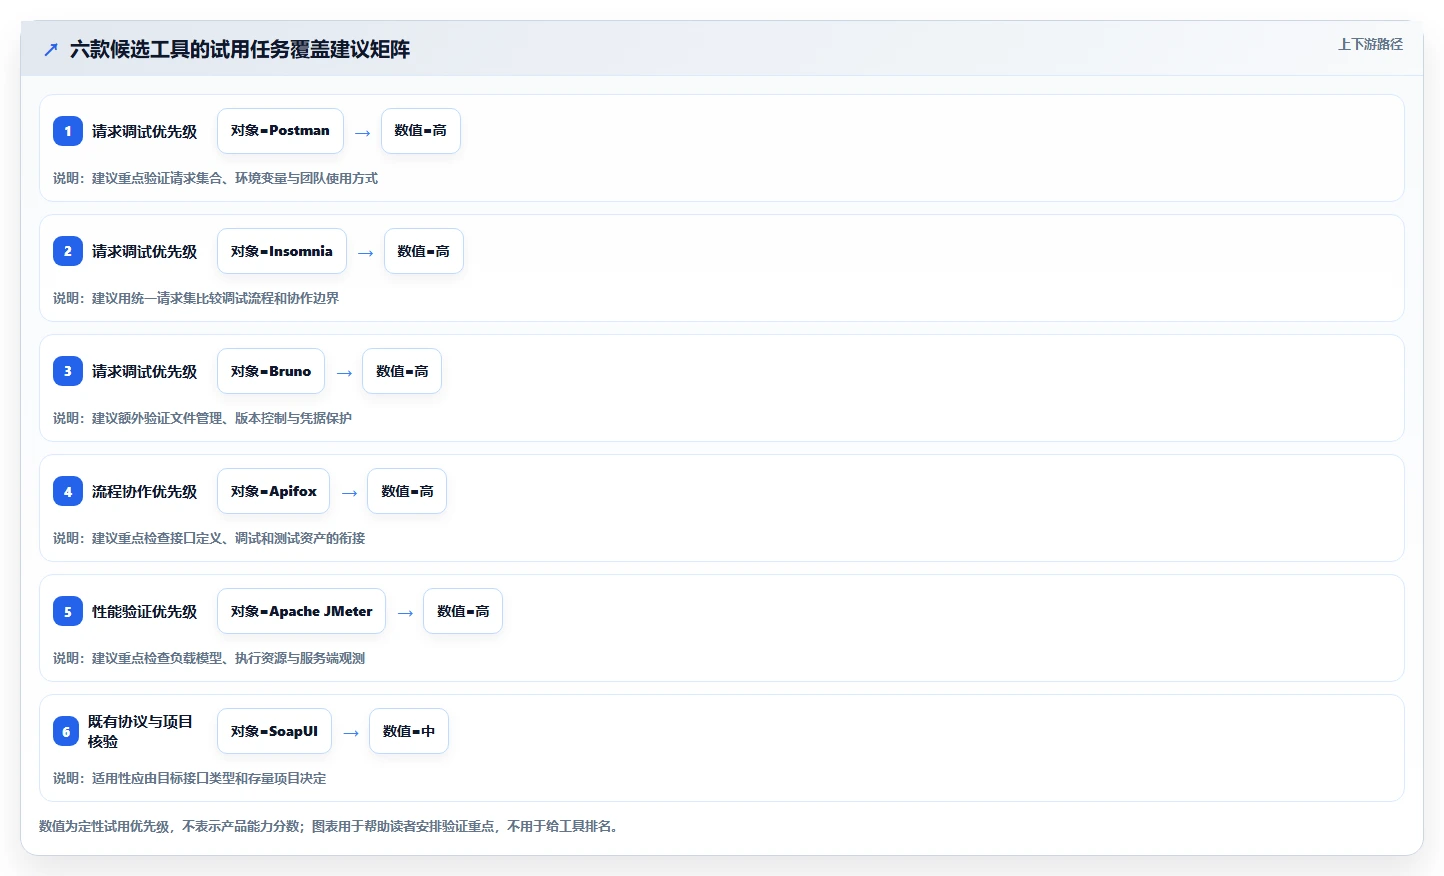Click the title 六款候选工具的试用任务覆盖建议矩阵
1444x876 pixels.
pyautogui.click(x=240, y=49)
